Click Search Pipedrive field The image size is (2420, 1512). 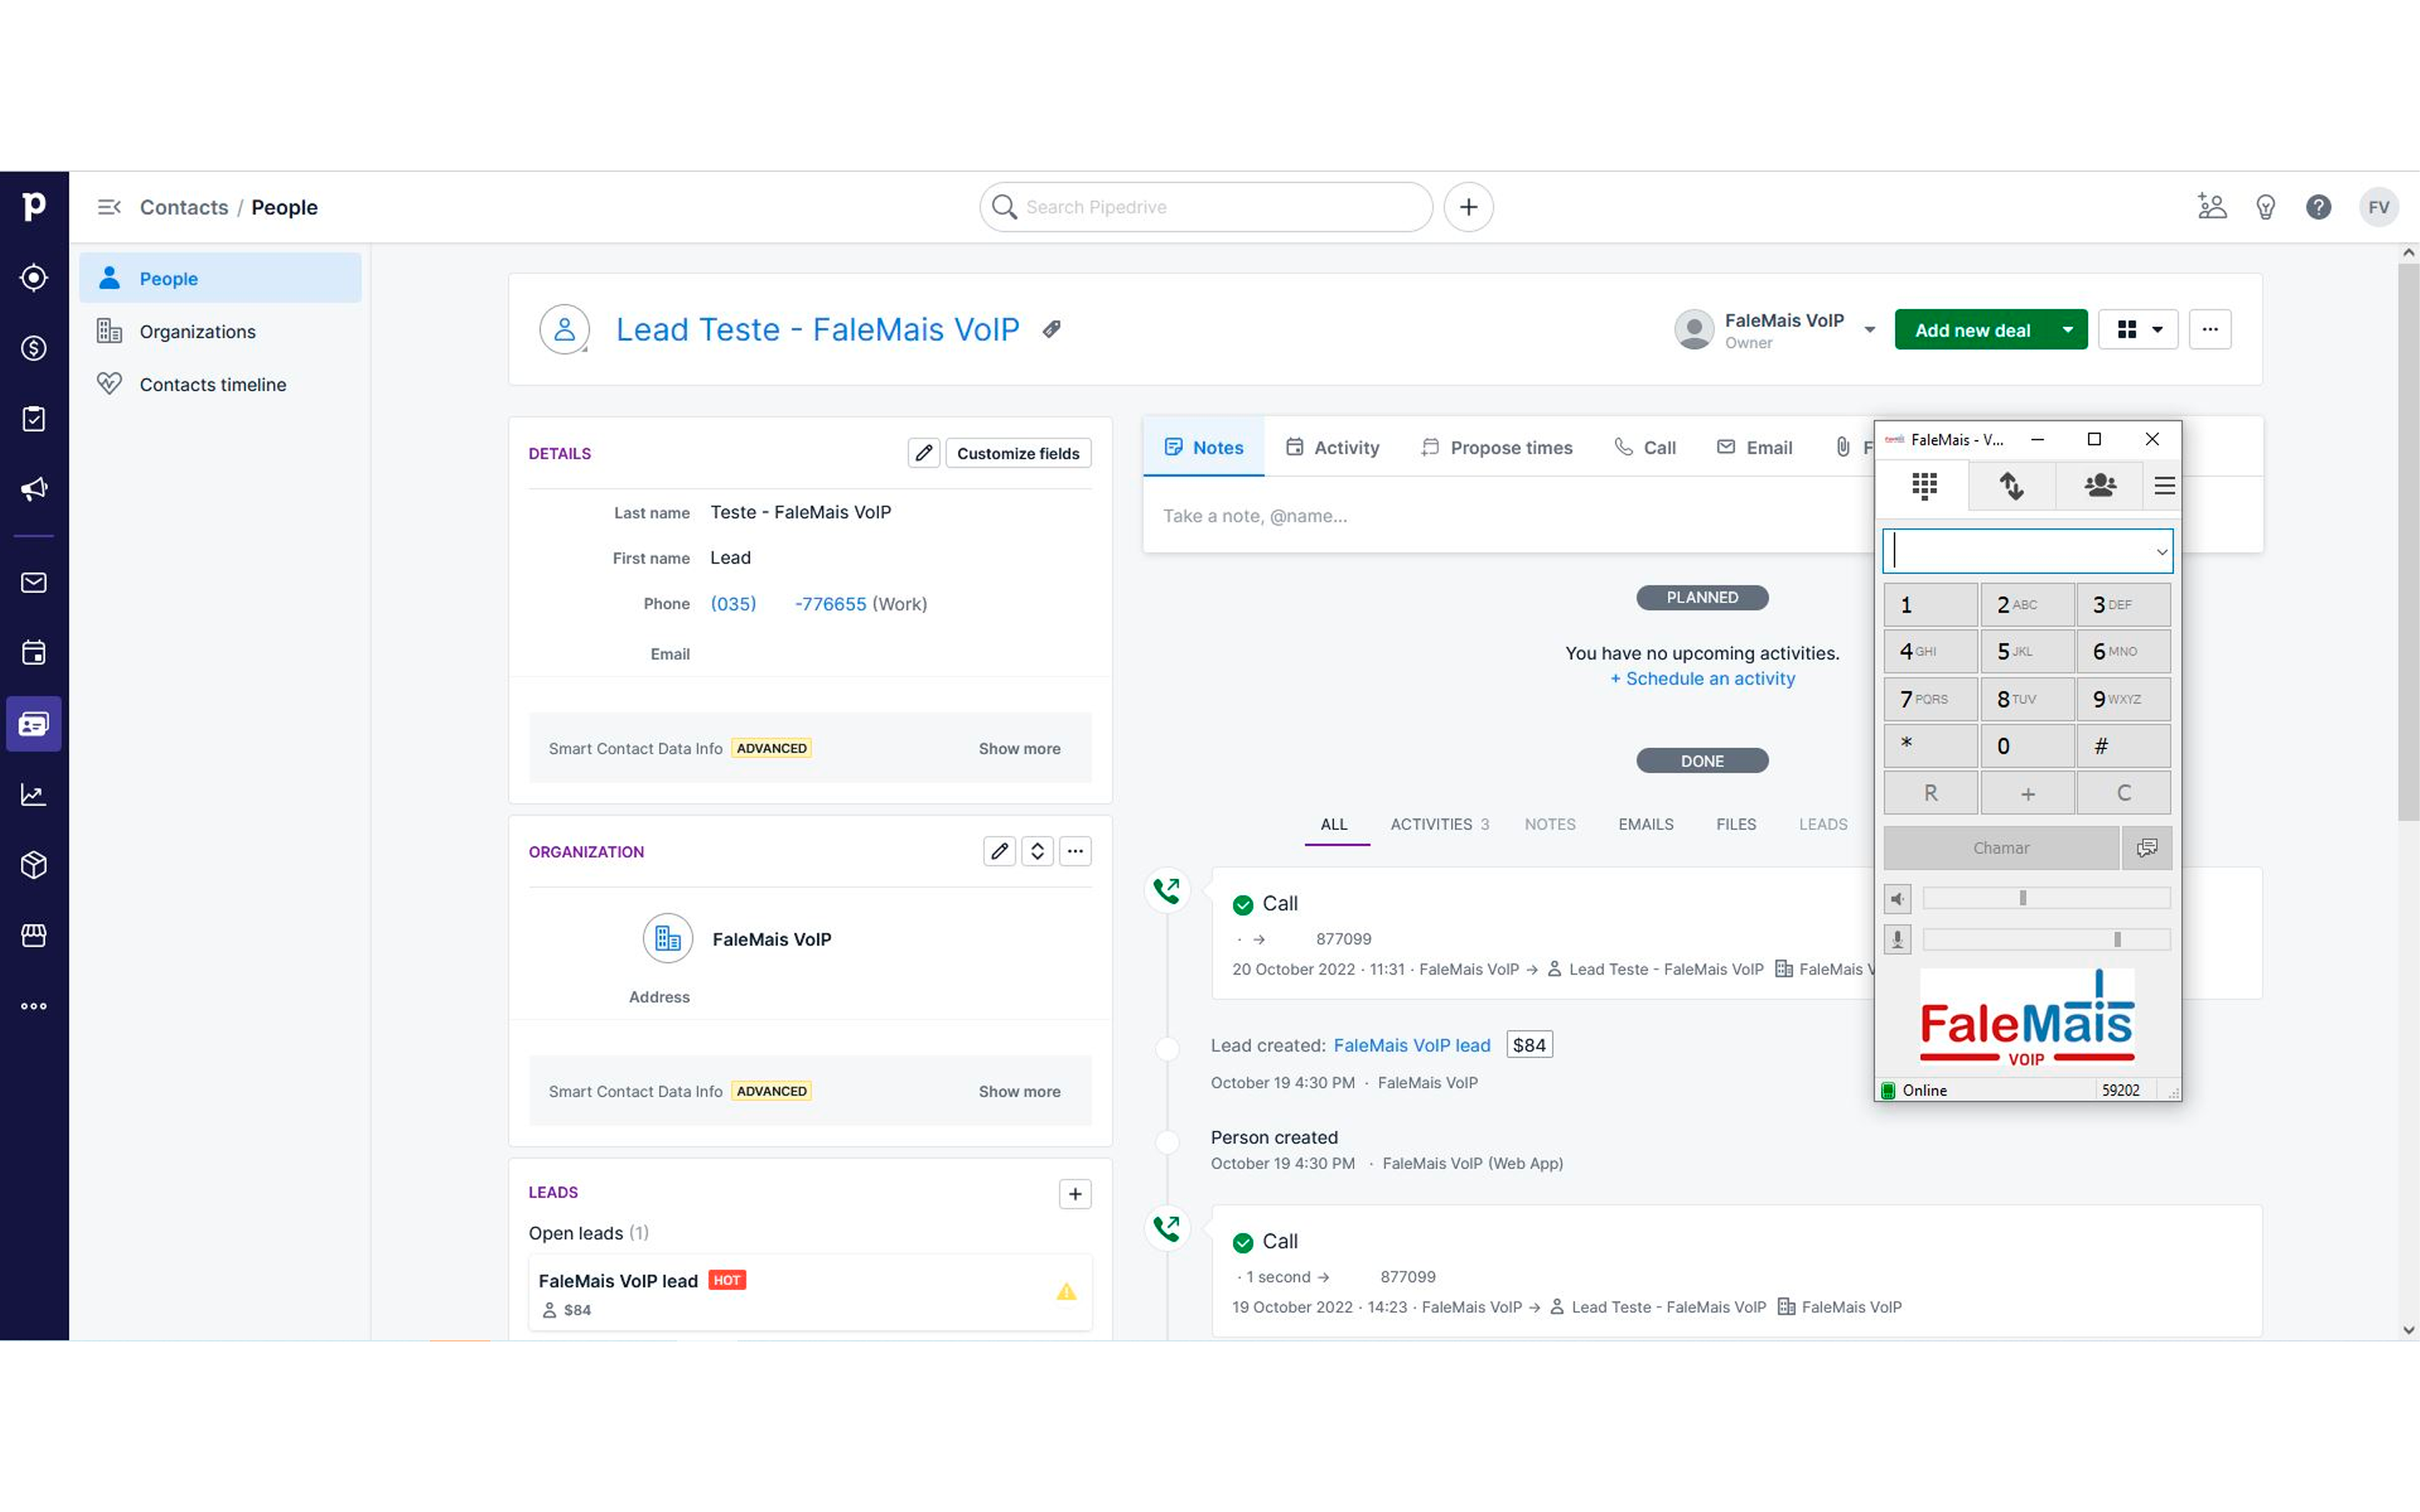click(x=1206, y=207)
